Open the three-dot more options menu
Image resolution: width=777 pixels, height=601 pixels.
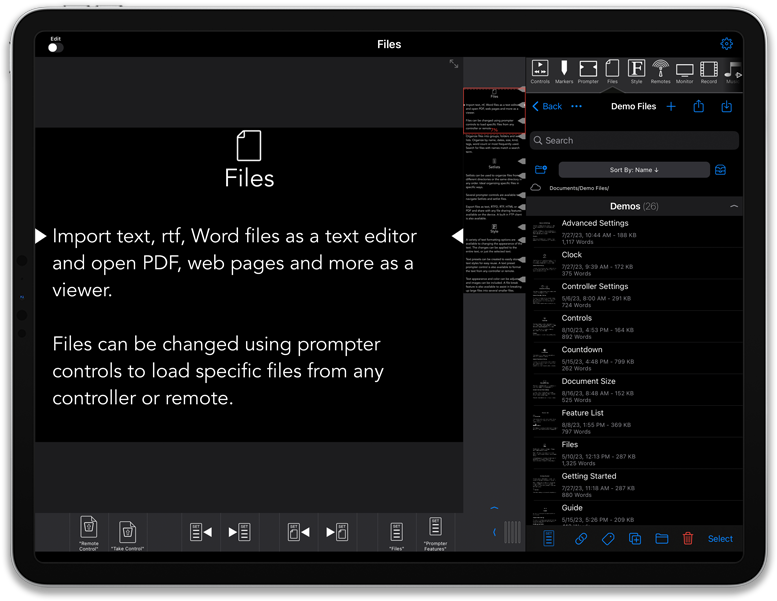tap(576, 106)
